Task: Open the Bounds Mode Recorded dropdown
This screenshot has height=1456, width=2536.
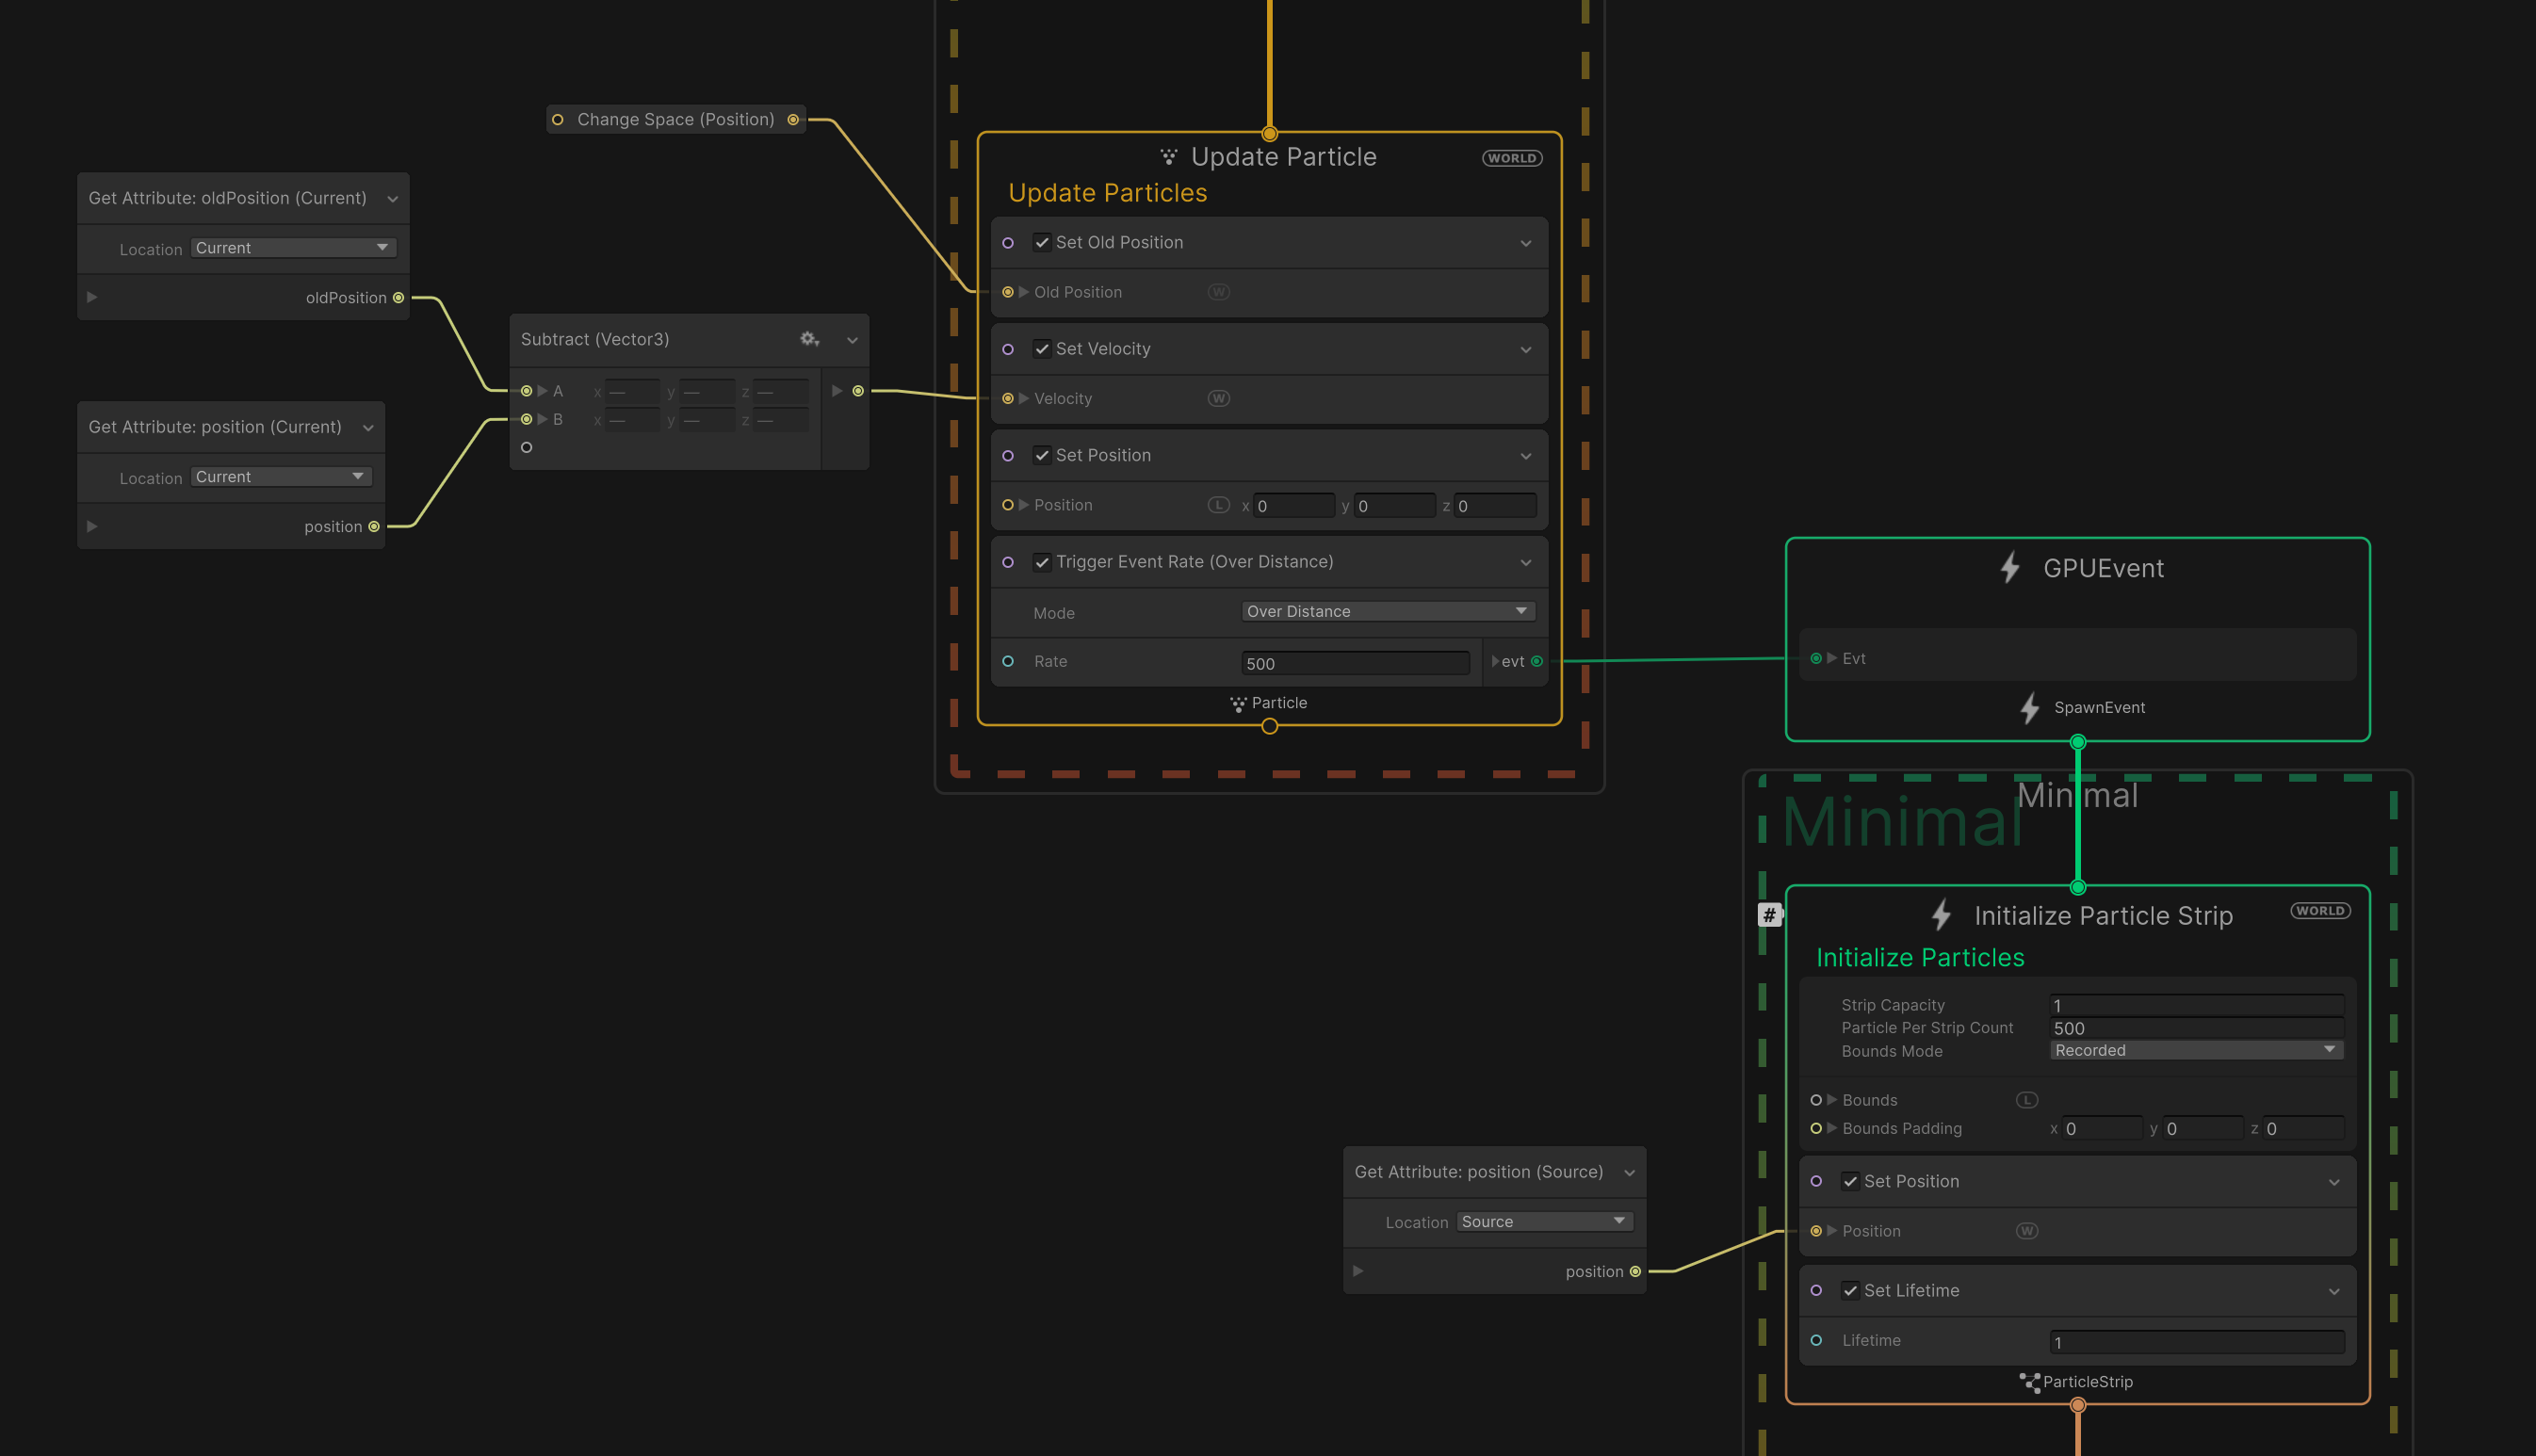Action: [2195, 1050]
